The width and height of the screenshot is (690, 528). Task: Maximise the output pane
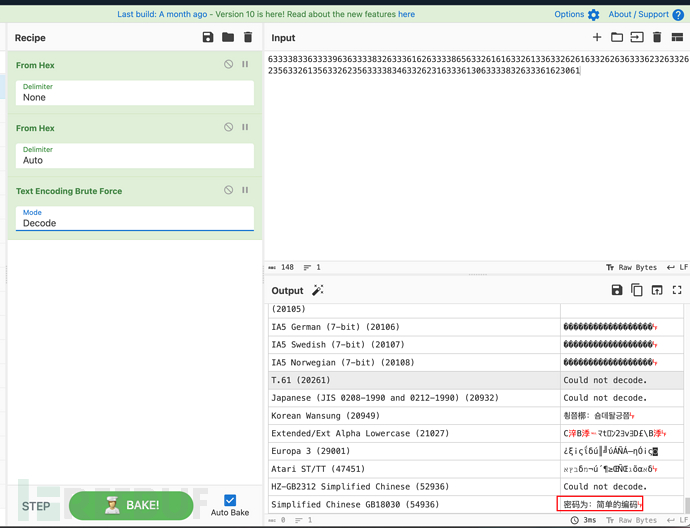click(677, 290)
